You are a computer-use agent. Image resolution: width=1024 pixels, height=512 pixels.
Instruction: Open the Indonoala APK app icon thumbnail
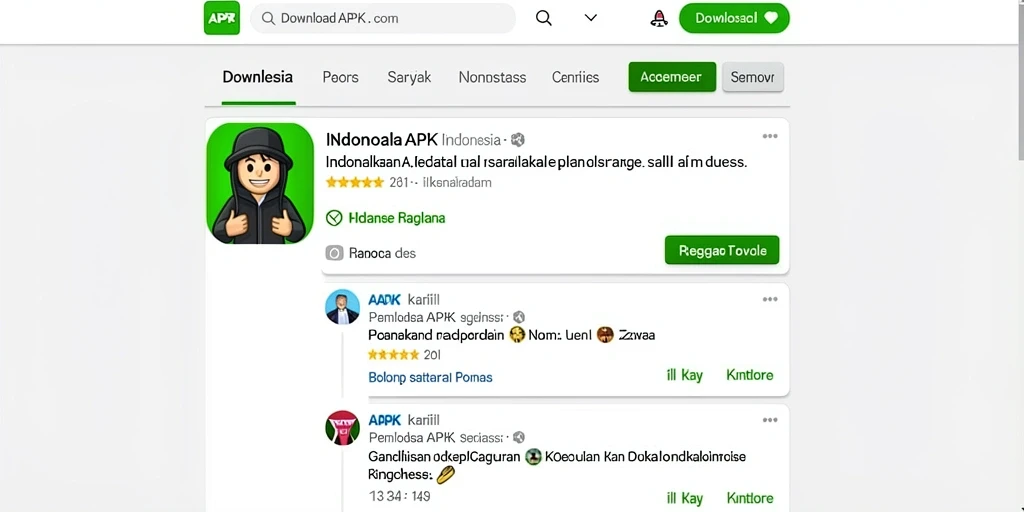[260, 184]
